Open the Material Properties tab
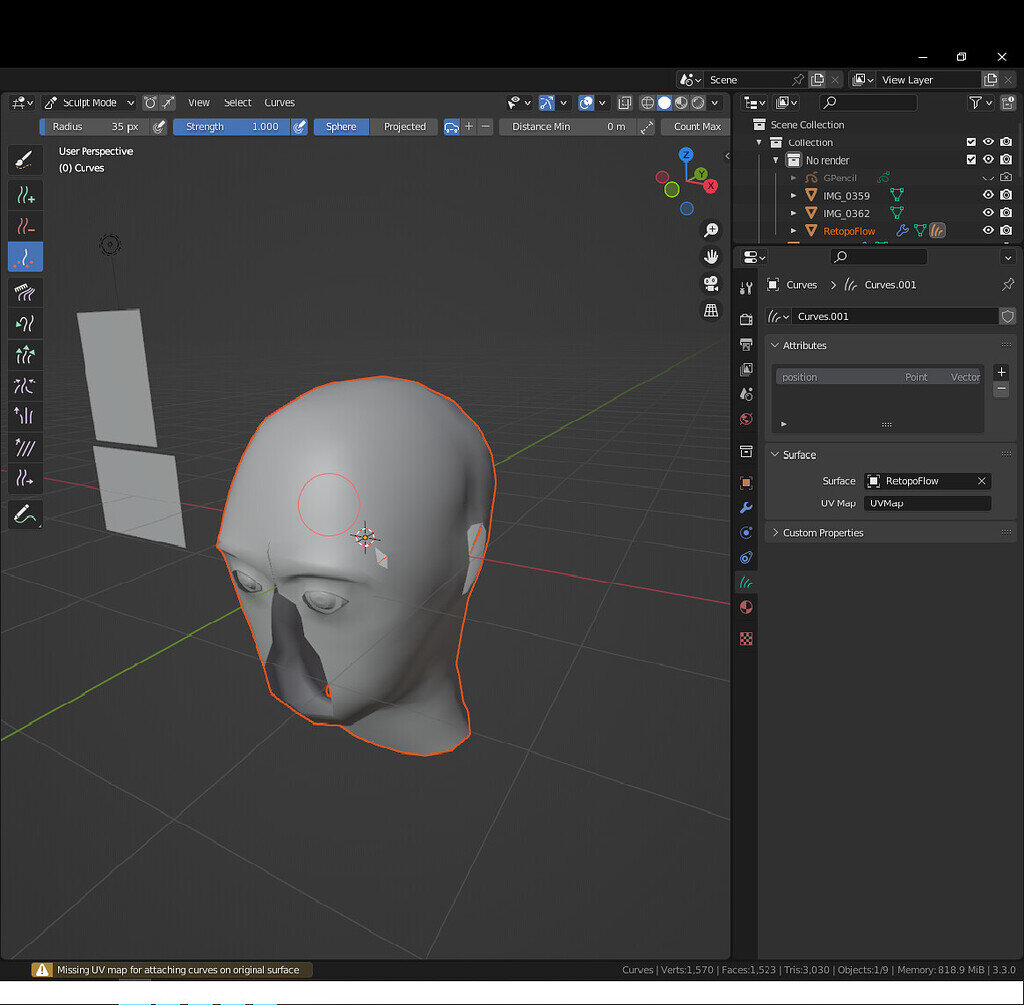1024x1005 pixels. point(746,606)
